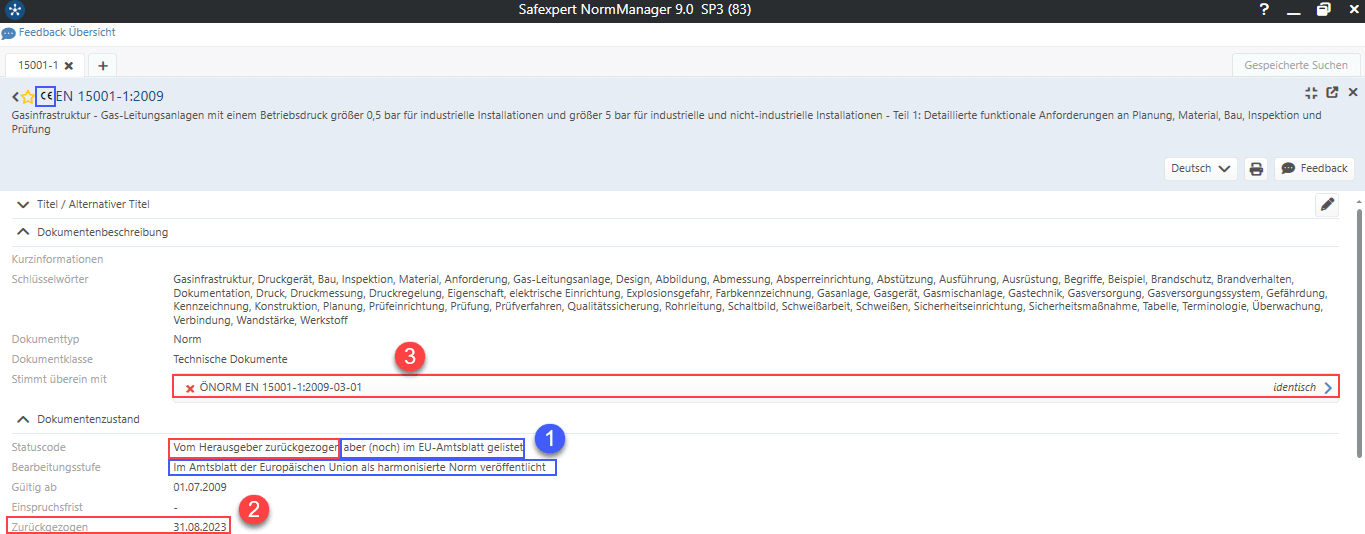Print the document details
The height and width of the screenshot is (534, 1365).
click(1256, 169)
